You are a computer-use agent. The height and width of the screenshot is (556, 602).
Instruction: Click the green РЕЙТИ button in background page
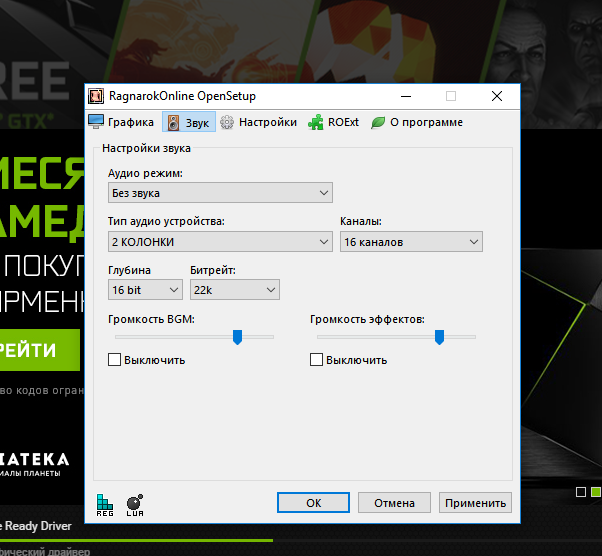coord(40,350)
